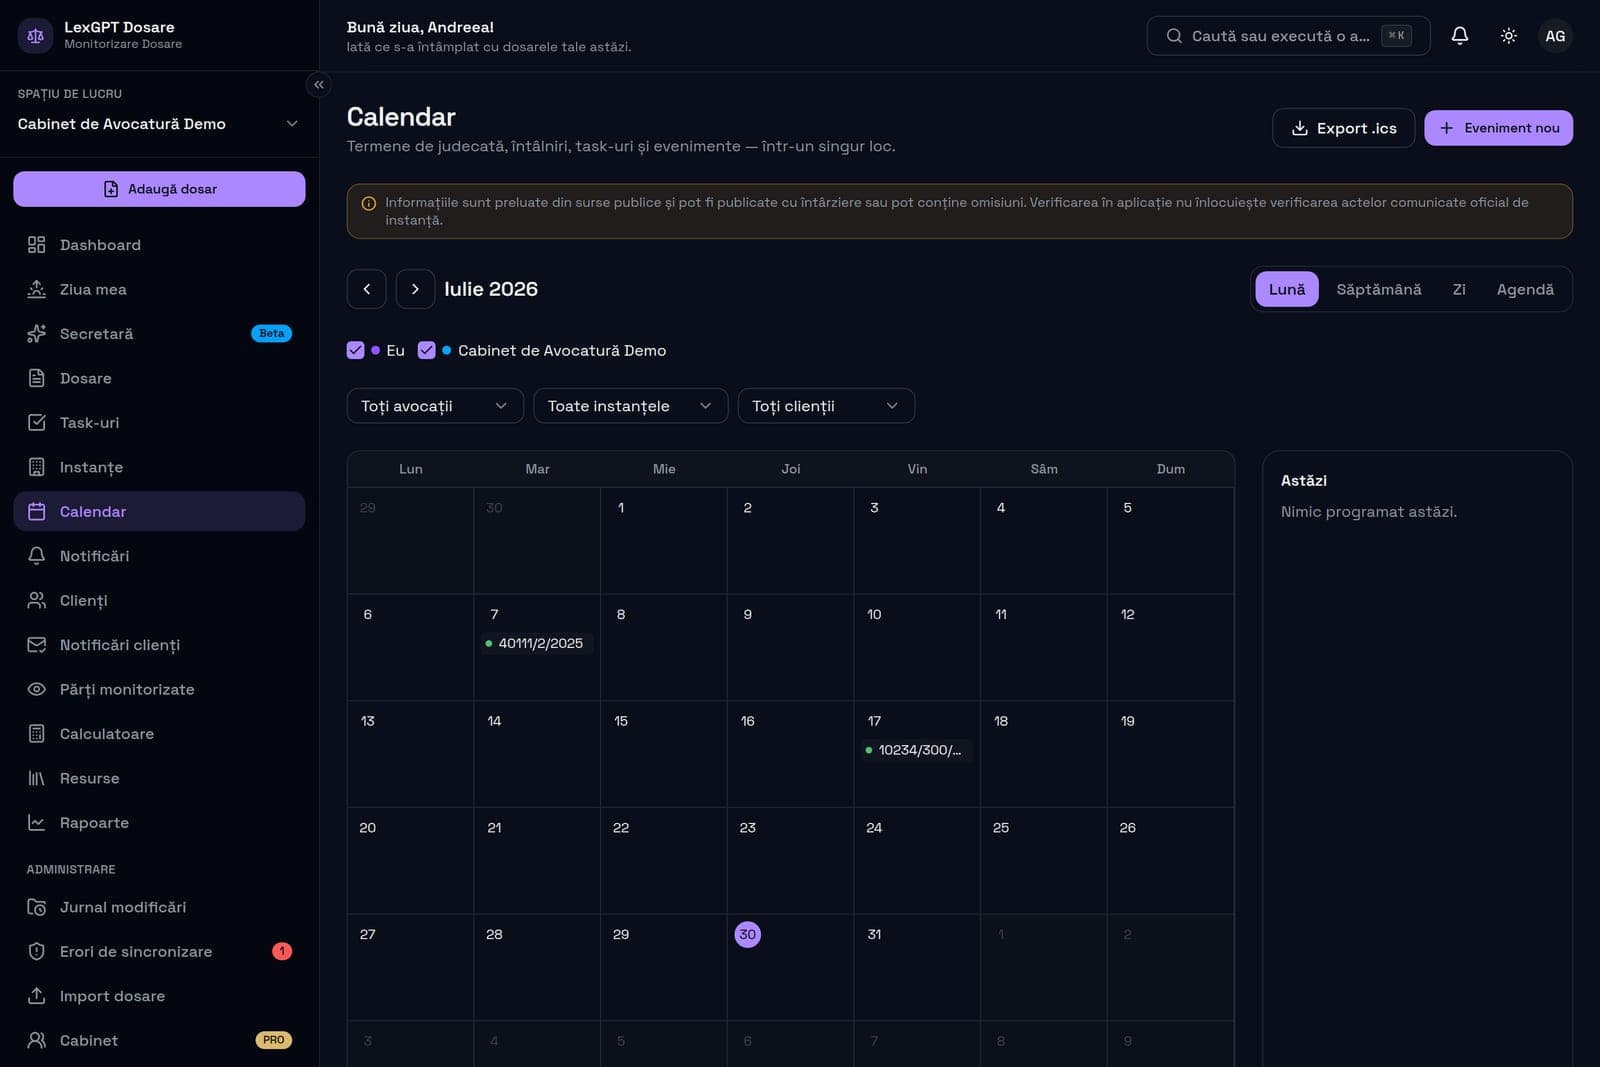Click the Task-uri checkbox icon
Image resolution: width=1600 pixels, height=1067 pixels.
point(37,423)
